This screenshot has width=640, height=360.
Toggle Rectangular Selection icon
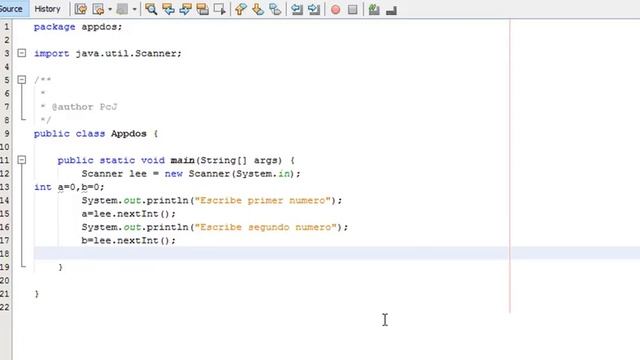coord(220,9)
